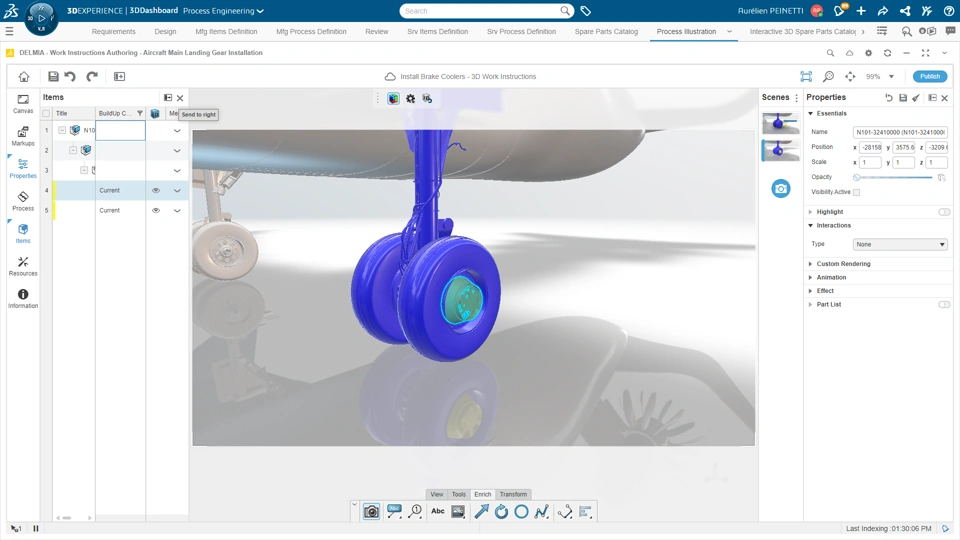Select the camera snapshot tool in bottom toolbar

371,511
